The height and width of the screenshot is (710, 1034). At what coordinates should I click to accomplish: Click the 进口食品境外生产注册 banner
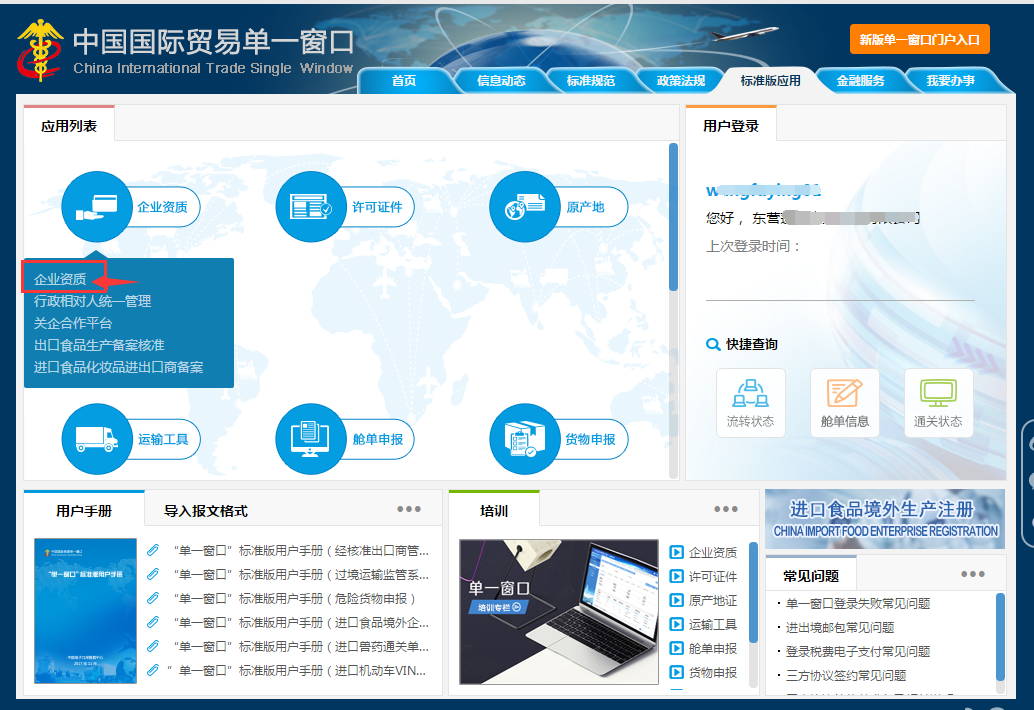click(885, 519)
